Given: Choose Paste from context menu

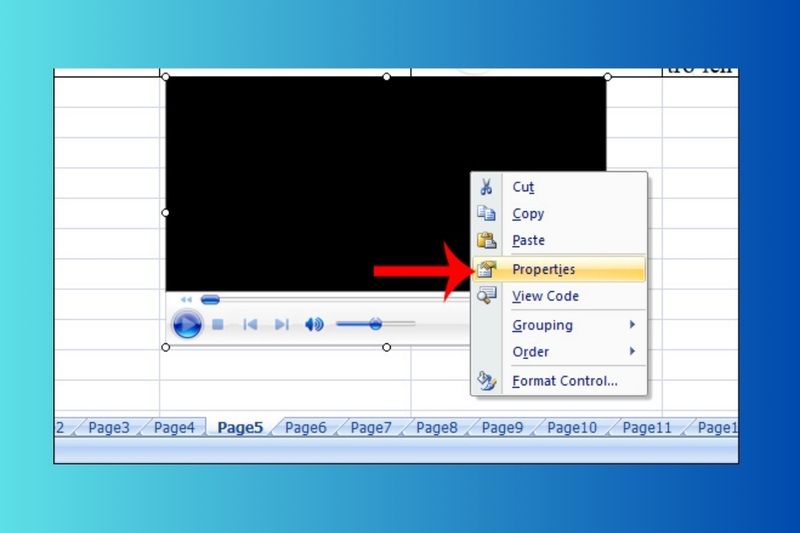Looking at the screenshot, I should (559, 240).
